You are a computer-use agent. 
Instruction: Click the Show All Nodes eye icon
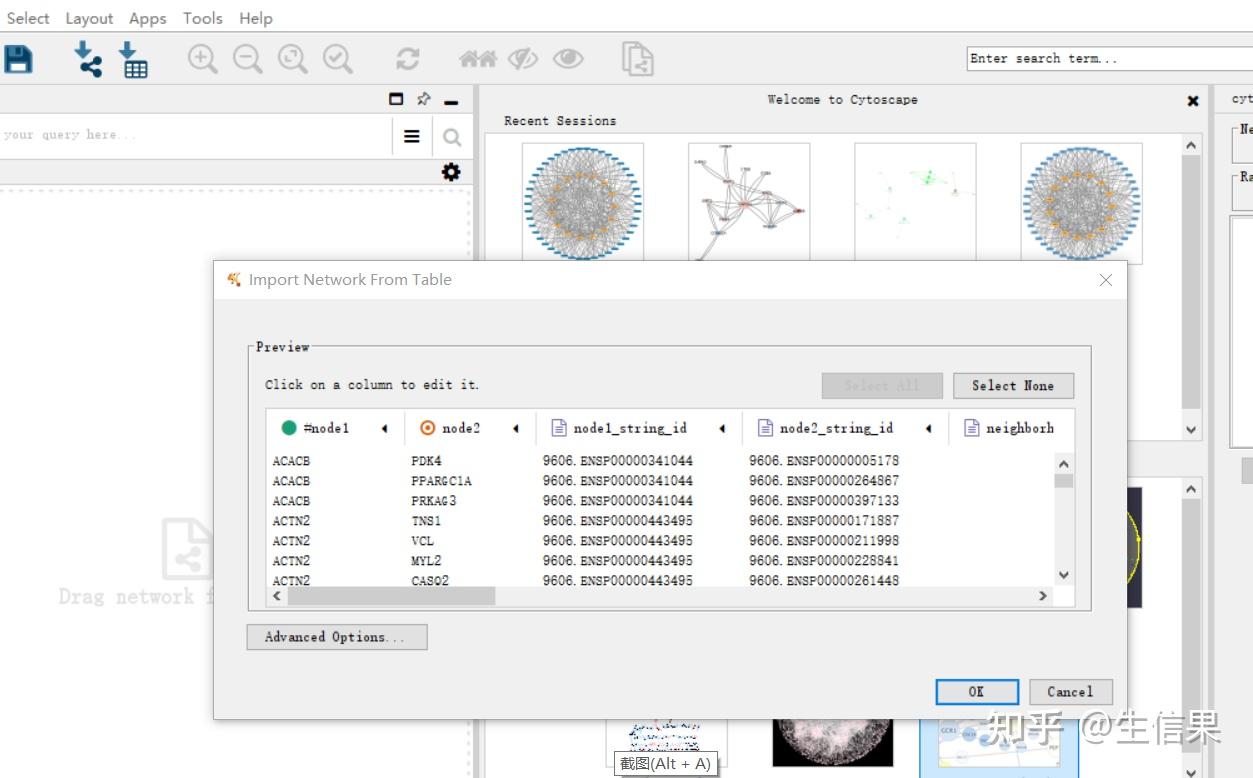[x=568, y=58]
